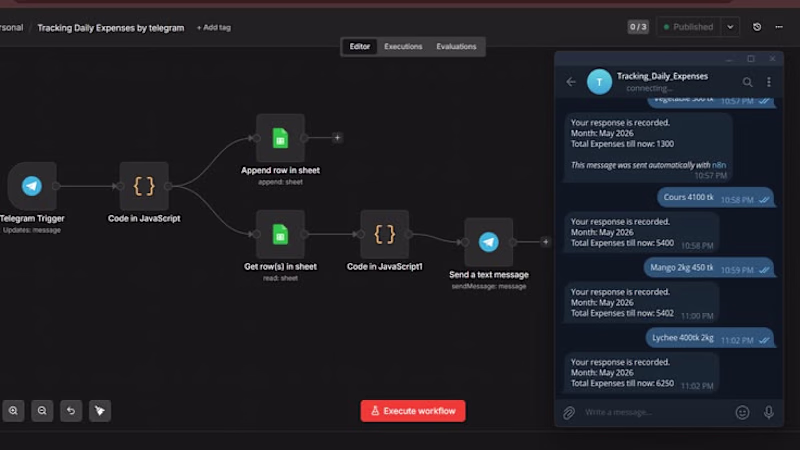Click the 0/3 counter badge
Image resolution: width=800 pixels, height=450 pixels.
coord(638,27)
